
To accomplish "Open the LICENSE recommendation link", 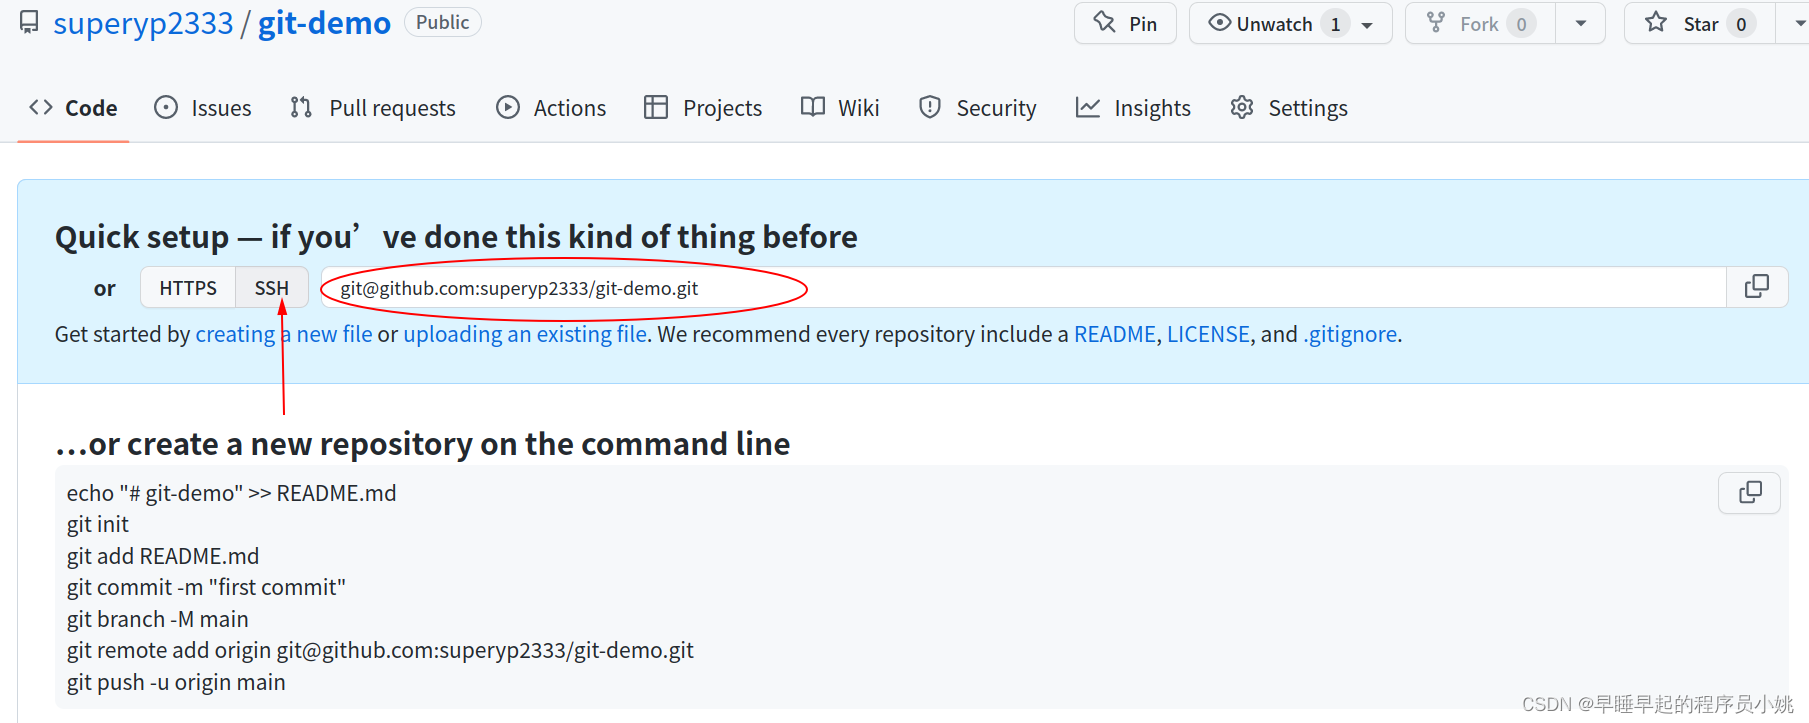I will [1208, 334].
